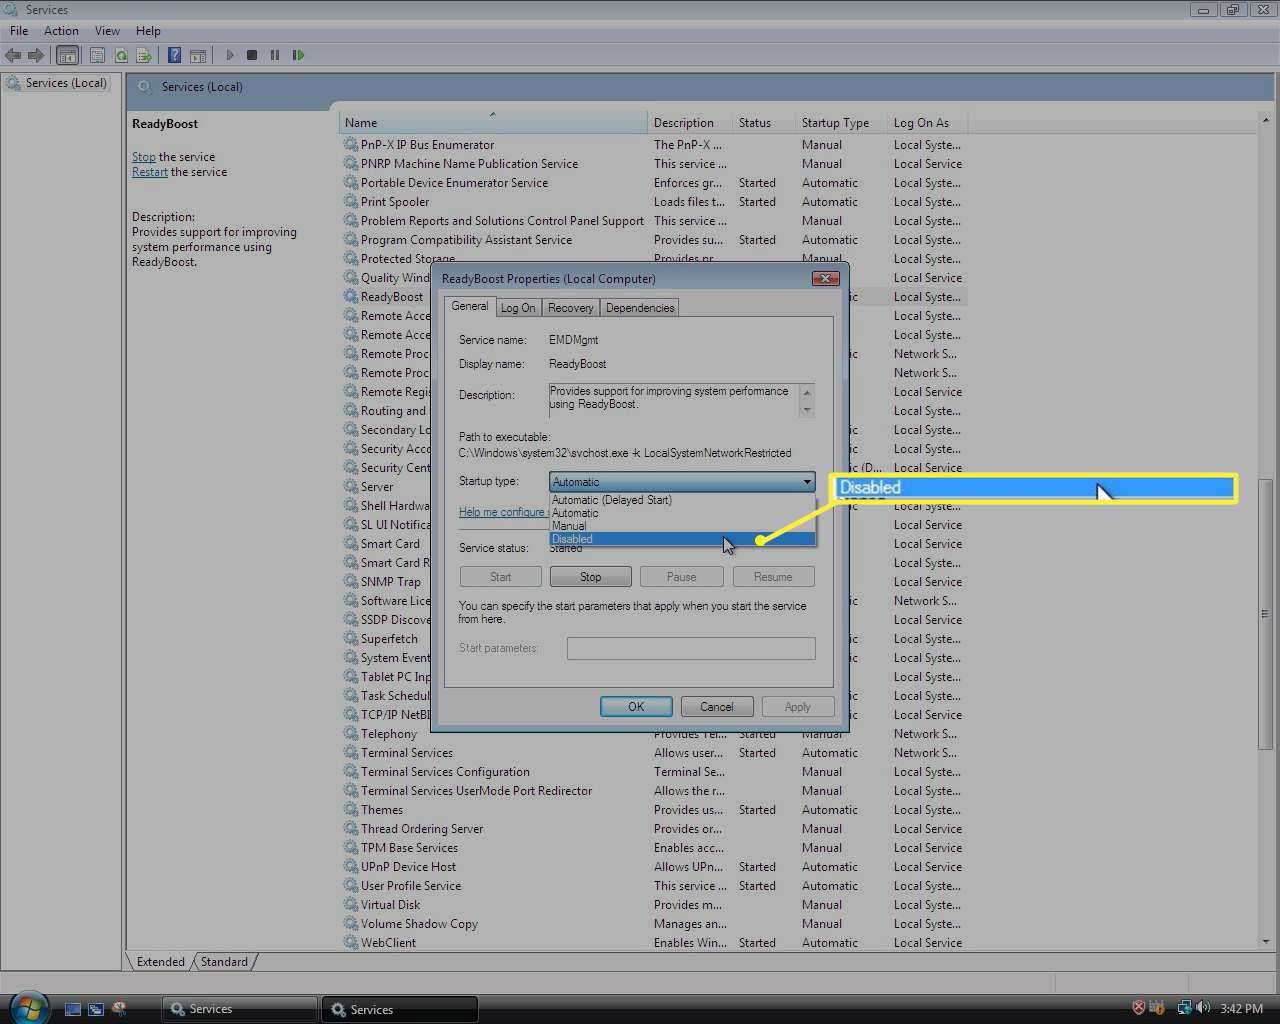Click the Pause Service toolbar icon

(x=275, y=55)
